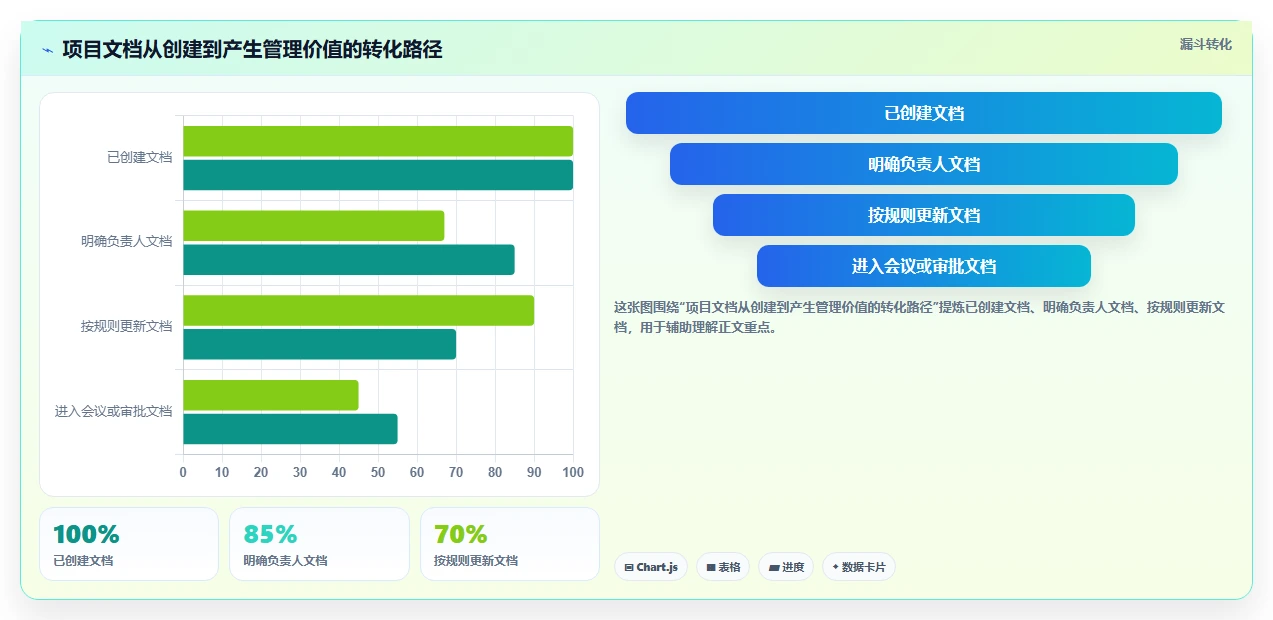Click the light green bar for 按规则更新文档
Screen dimensions: 1273x620
click(358, 310)
